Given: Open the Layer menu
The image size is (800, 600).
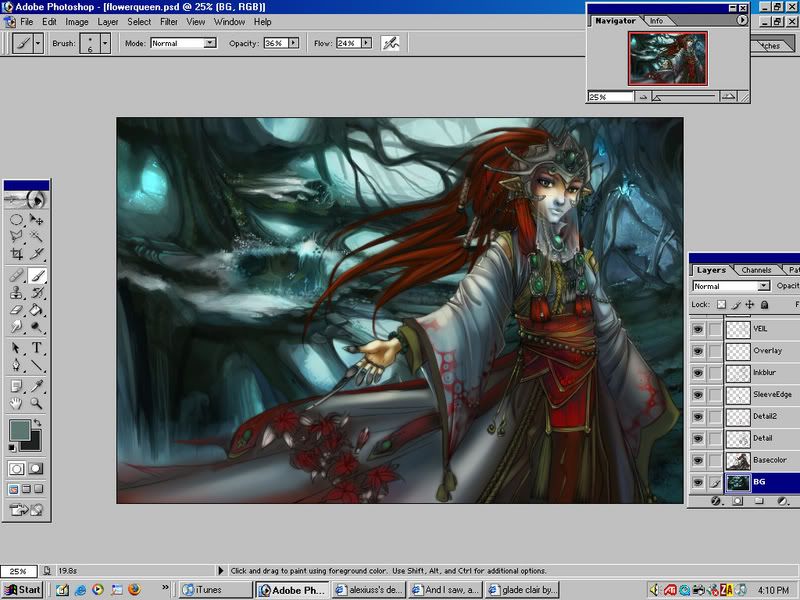Looking at the screenshot, I should click(x=108, y=22).
